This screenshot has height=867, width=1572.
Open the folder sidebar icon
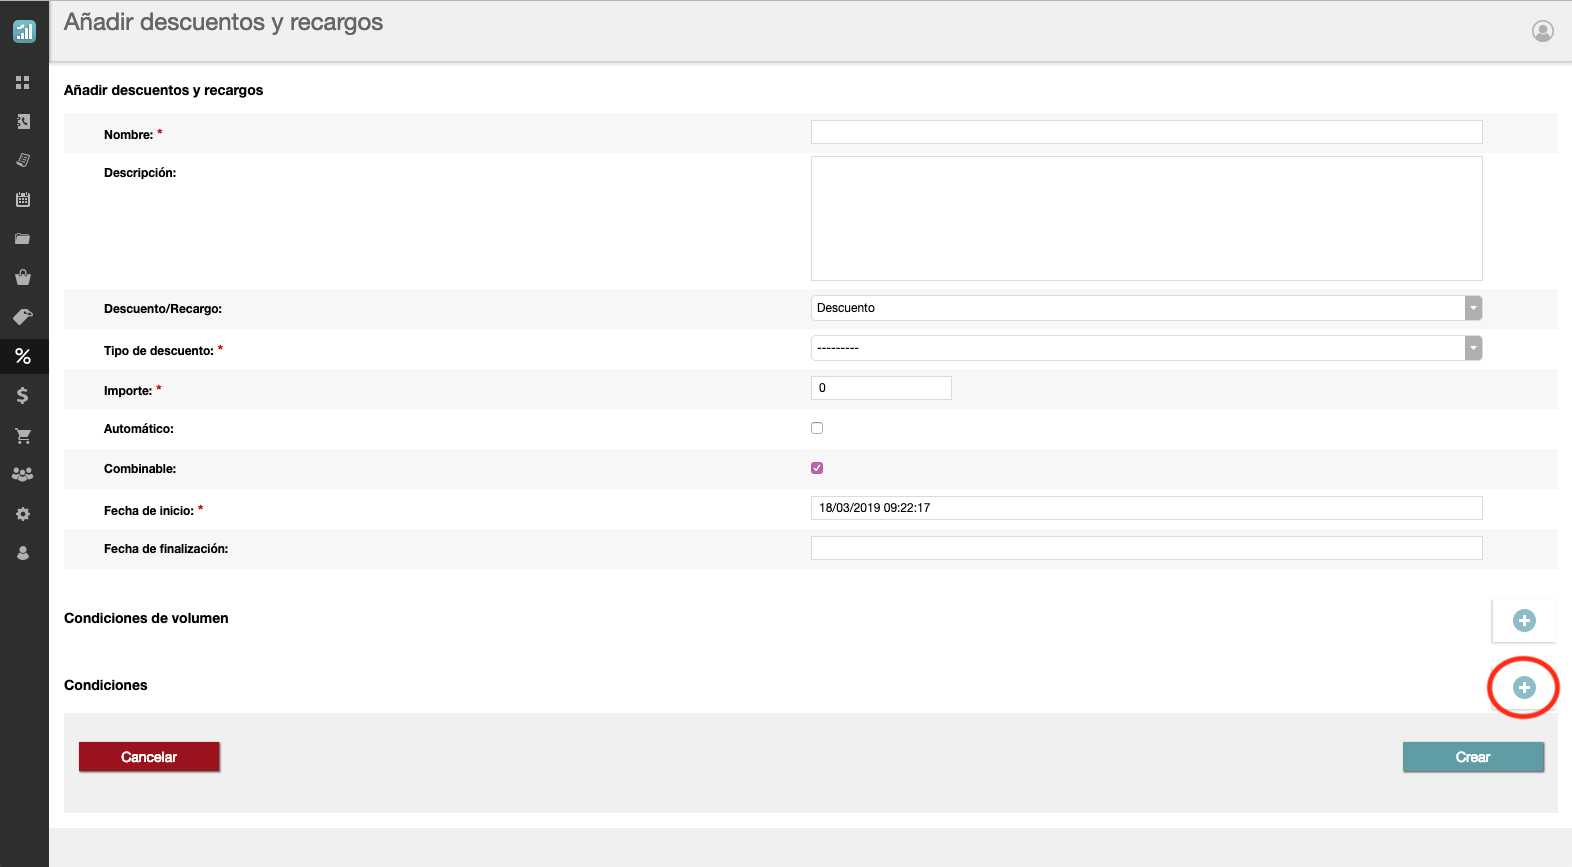click(x=23, y=238)
